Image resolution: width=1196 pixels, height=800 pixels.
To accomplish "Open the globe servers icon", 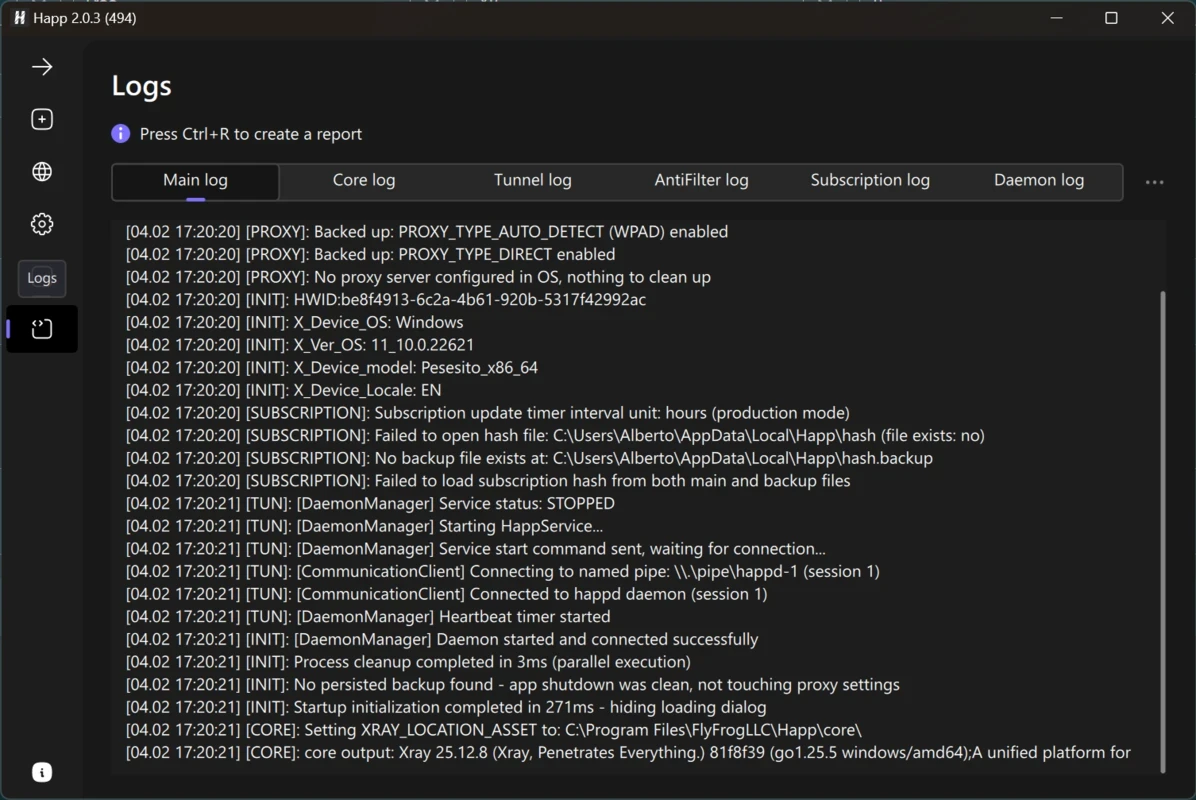I will pos(42,172).
